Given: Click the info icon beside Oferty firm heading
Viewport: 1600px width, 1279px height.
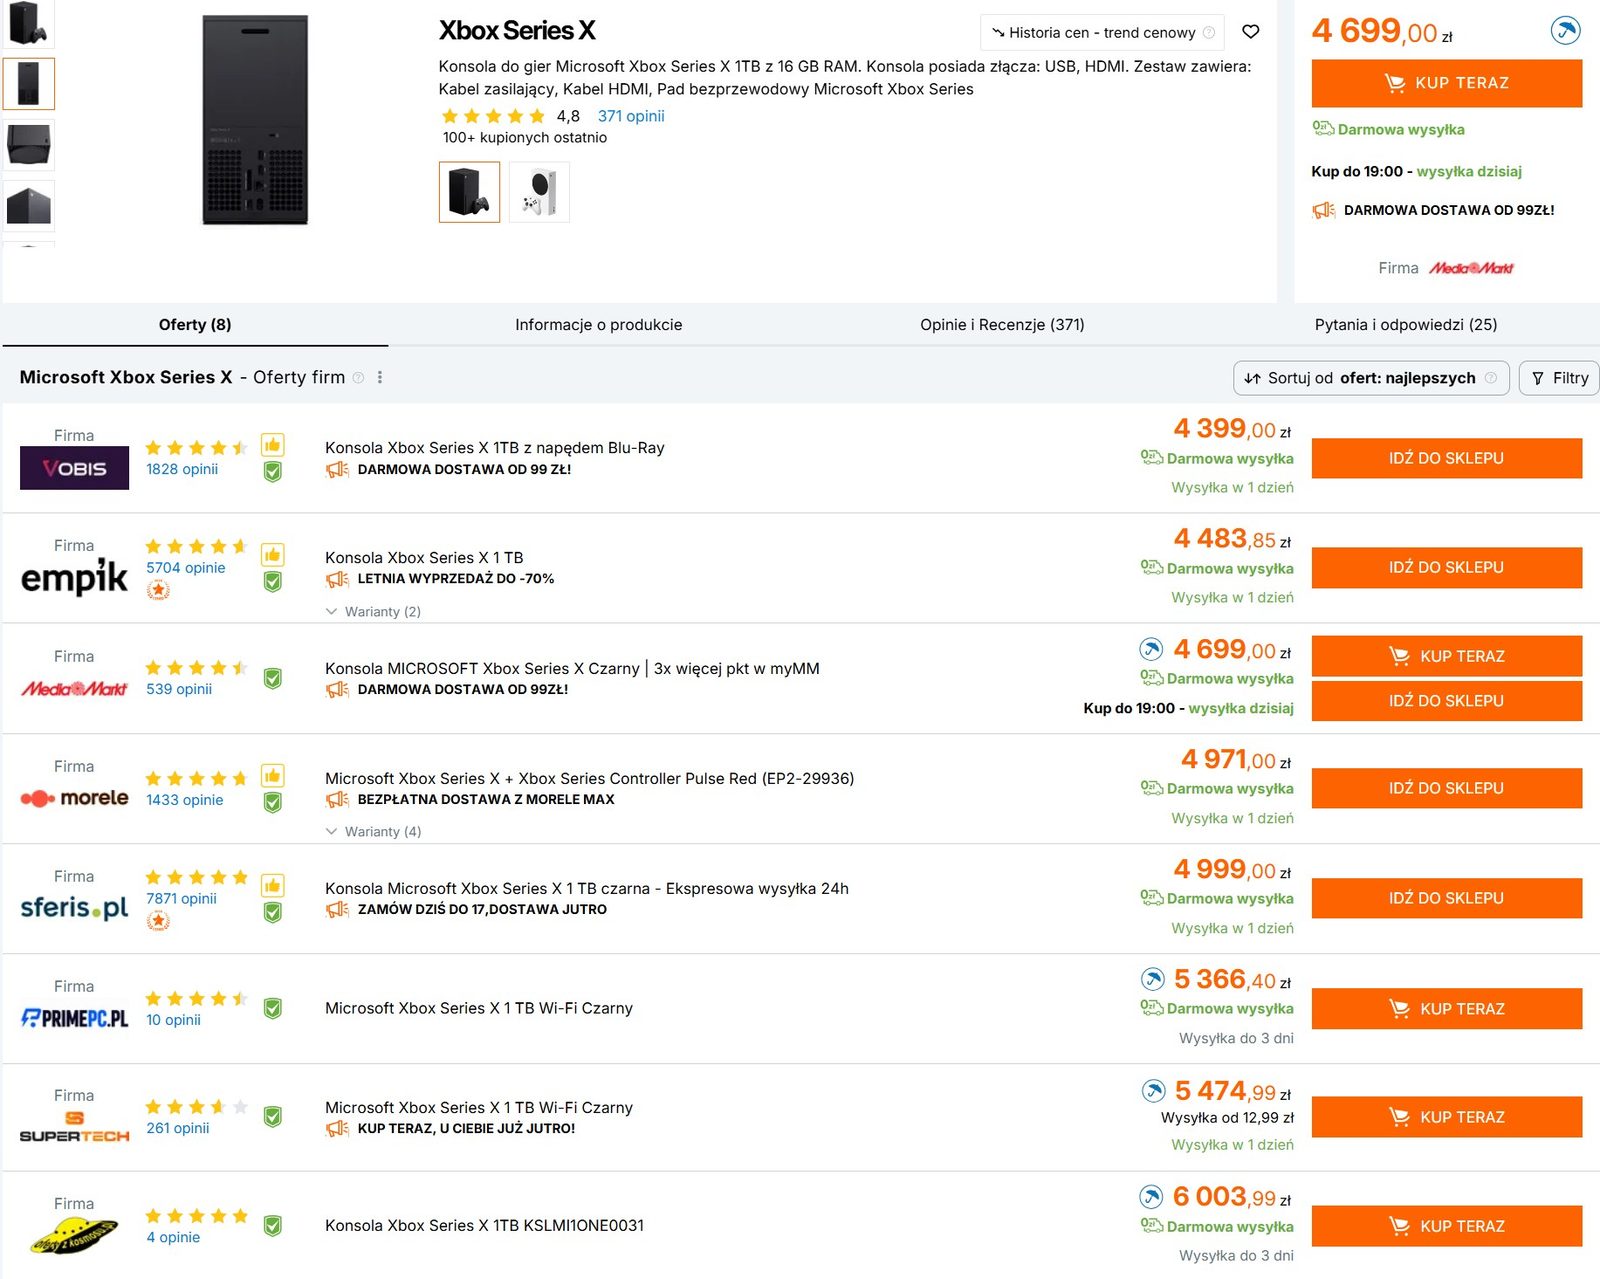Looking at the screenshot, I should [358, 377].
